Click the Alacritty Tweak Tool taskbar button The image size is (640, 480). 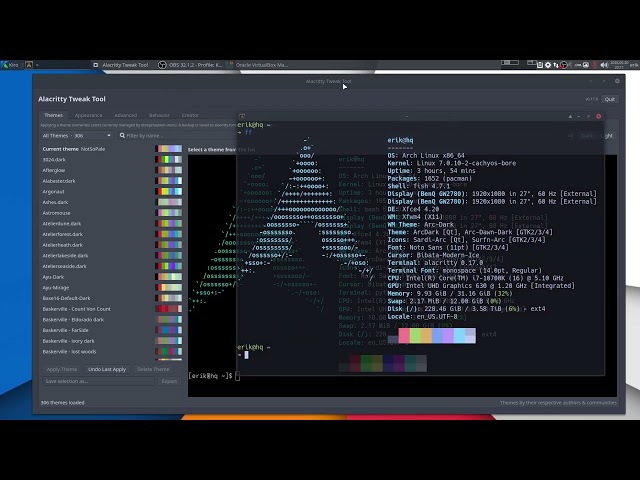(121, 65)
